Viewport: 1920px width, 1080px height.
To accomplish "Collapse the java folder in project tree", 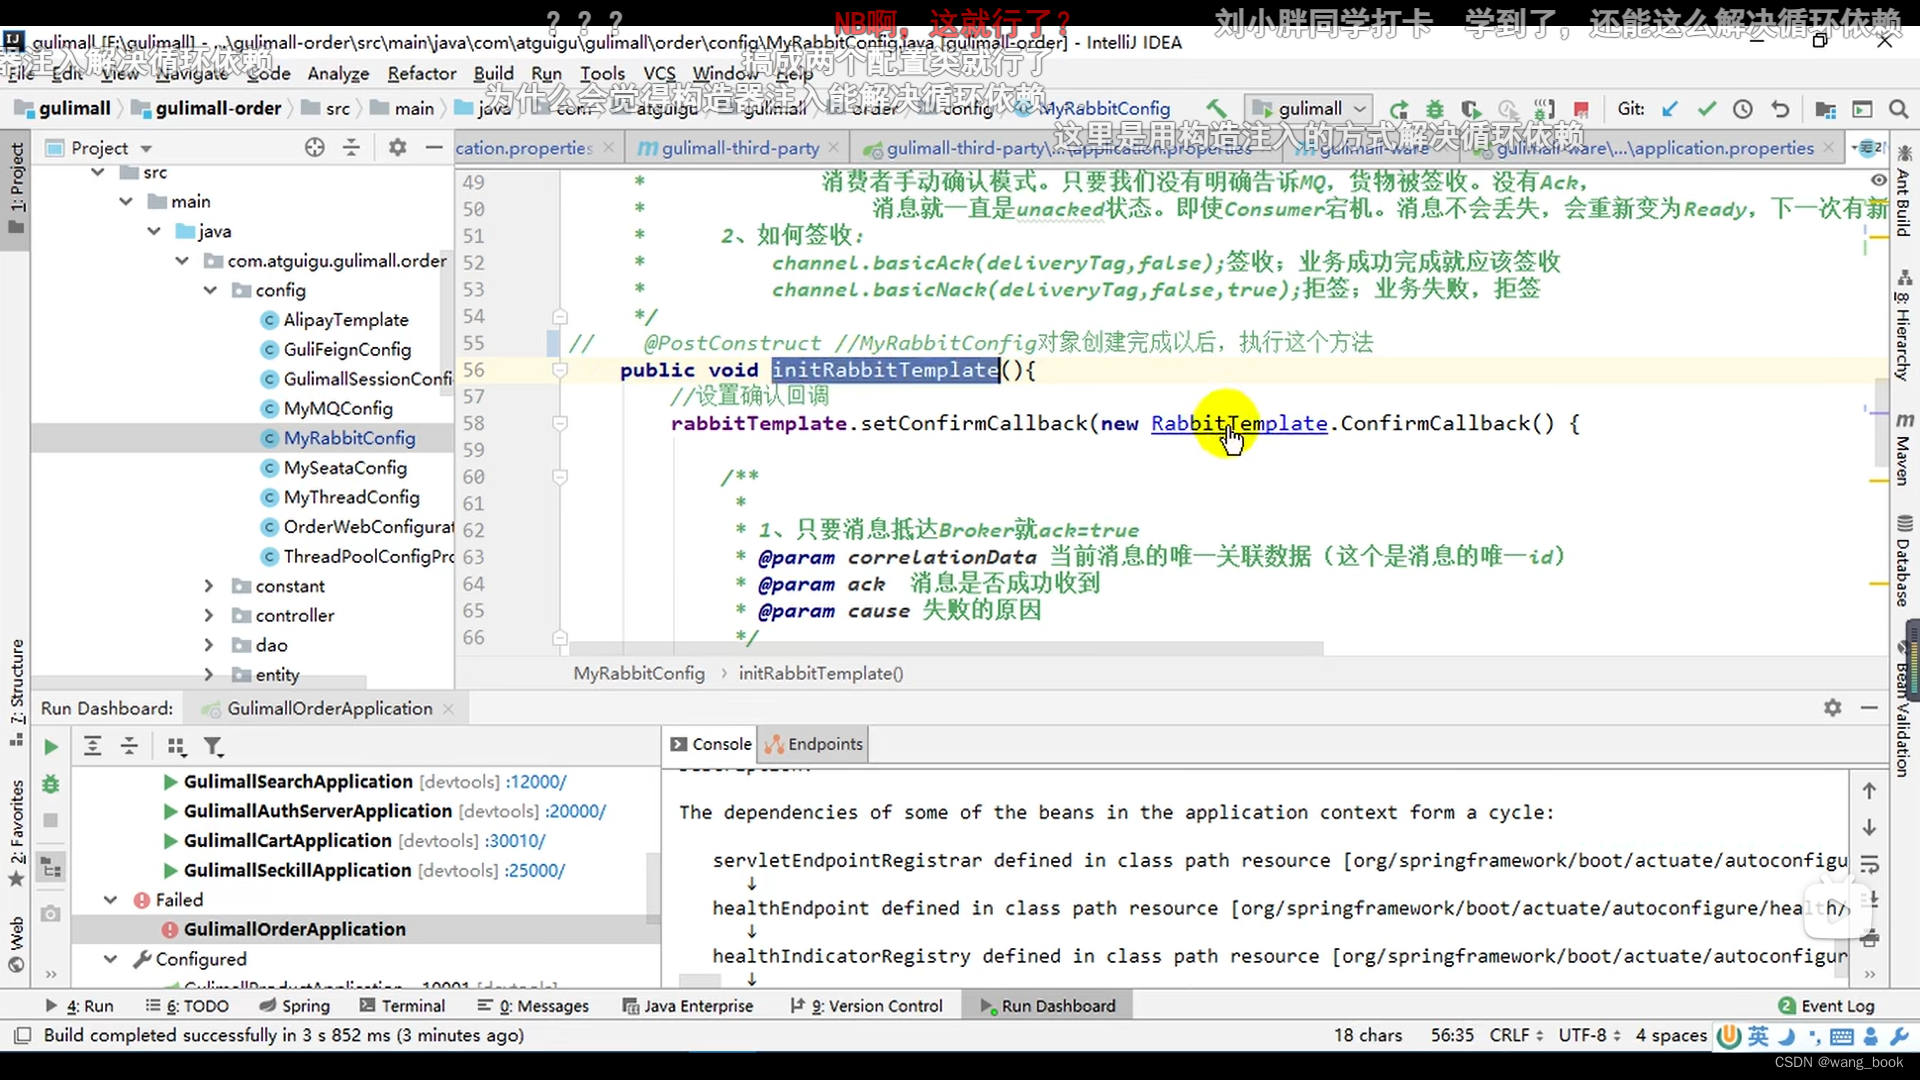I will 154,231.
